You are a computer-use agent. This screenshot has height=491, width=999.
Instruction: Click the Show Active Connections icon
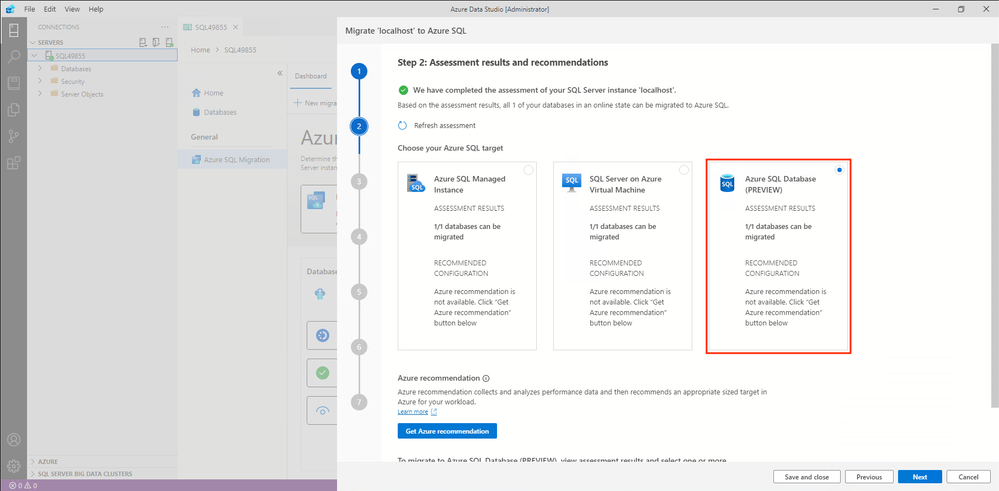[169, 42]
